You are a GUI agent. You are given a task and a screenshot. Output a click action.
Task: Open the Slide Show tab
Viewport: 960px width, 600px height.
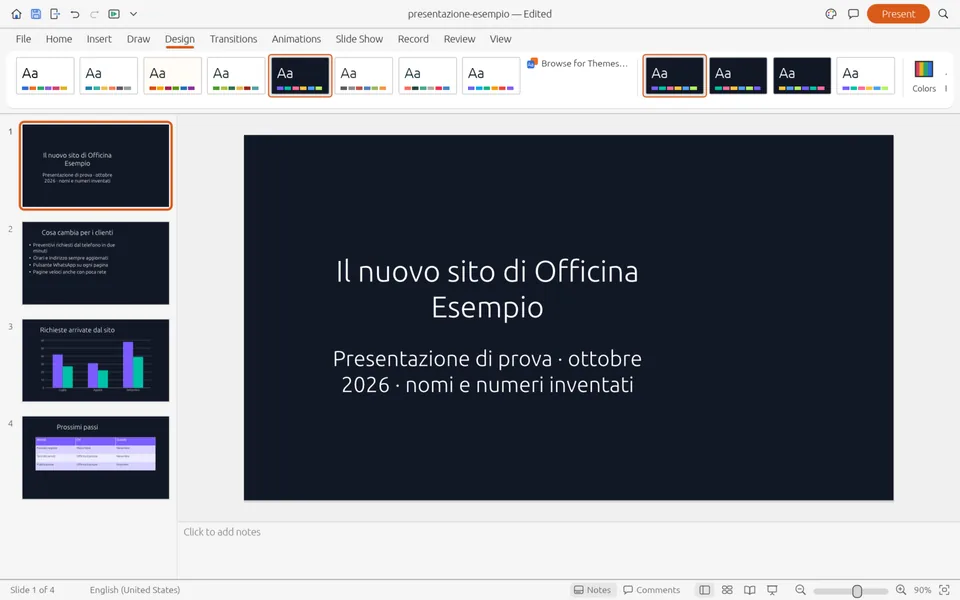tap(359, 39)
